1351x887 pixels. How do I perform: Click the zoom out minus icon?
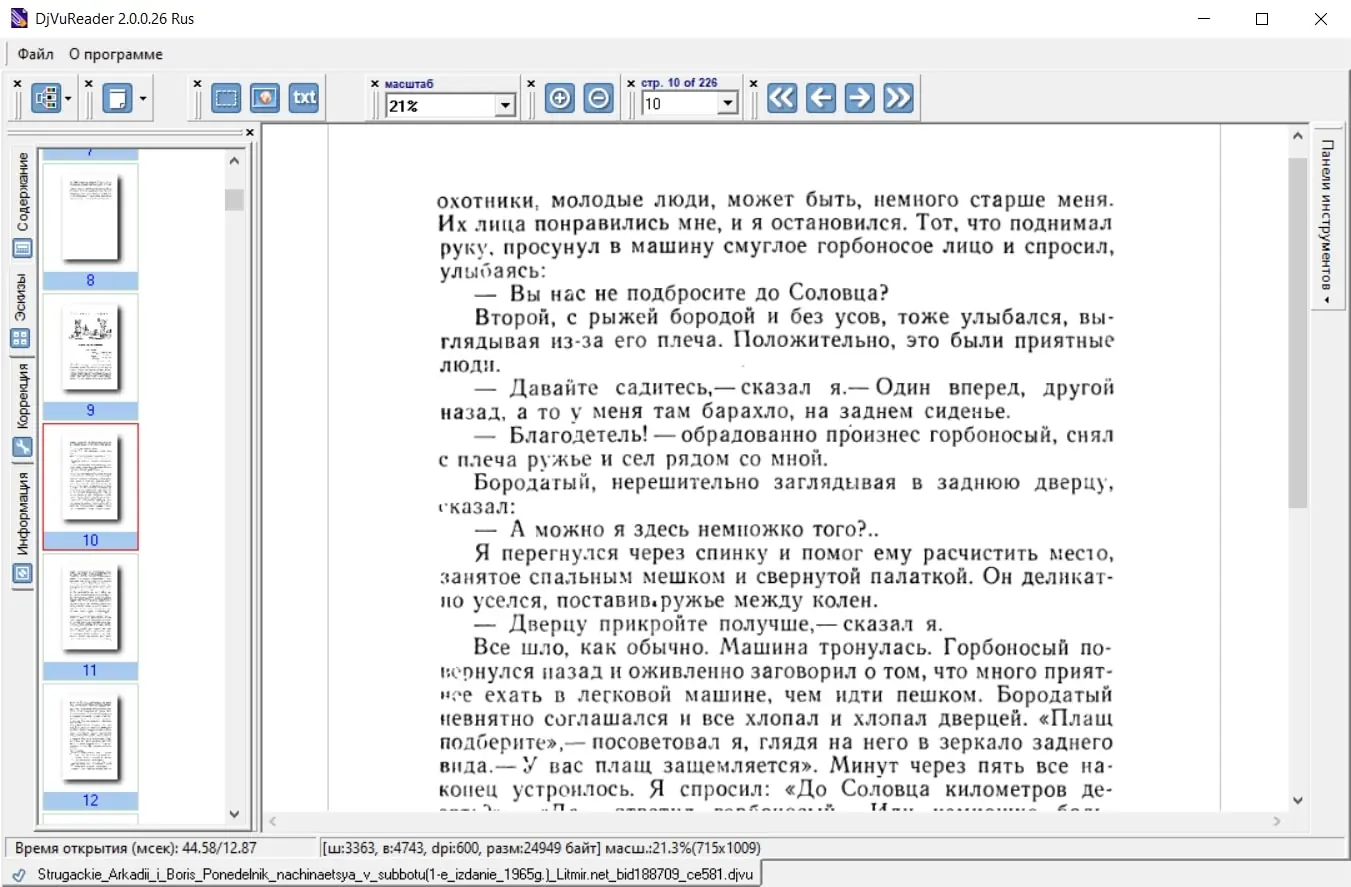pyautogui.click(x=598, y=98)
